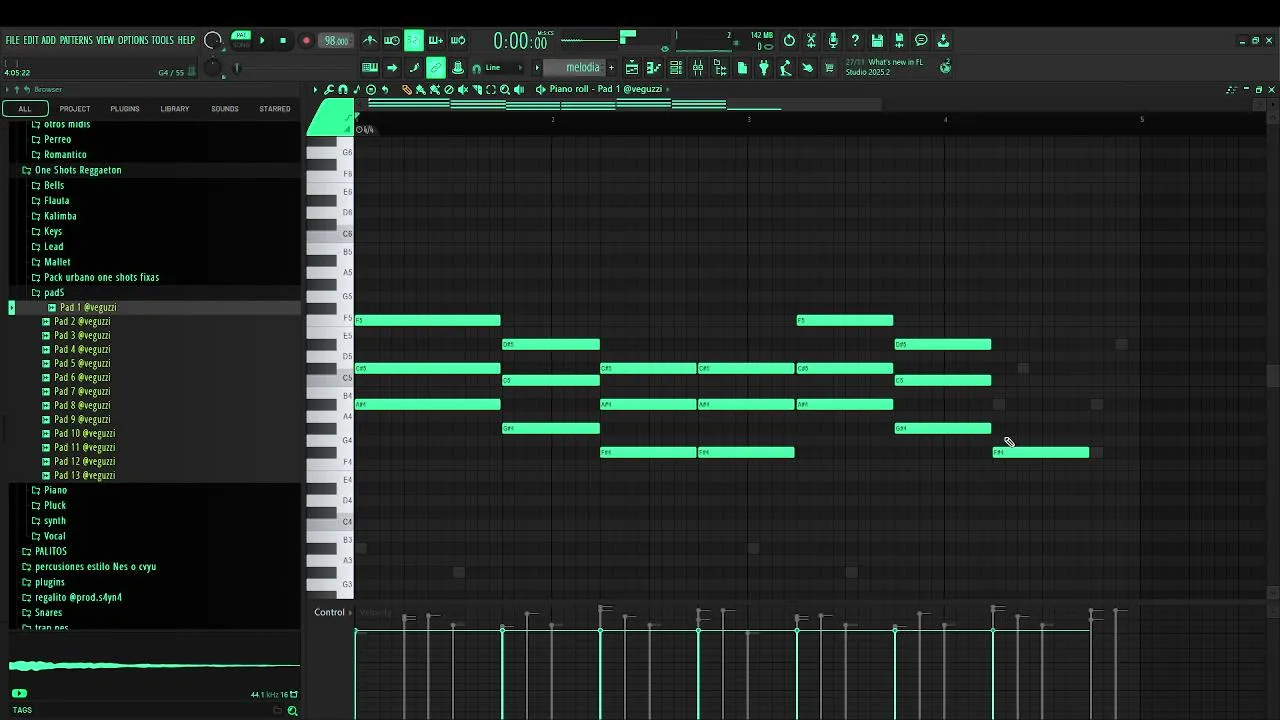Switch to the STARRED browser tab

click(275, 108)
